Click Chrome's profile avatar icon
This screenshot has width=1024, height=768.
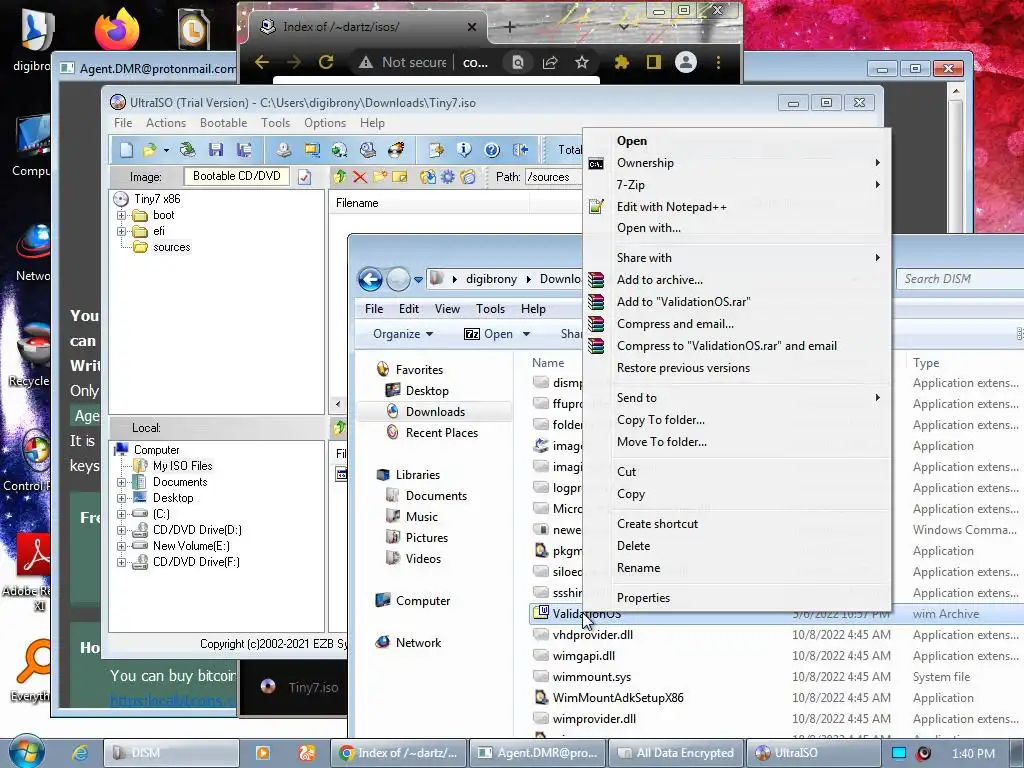[x=686, y=62]
